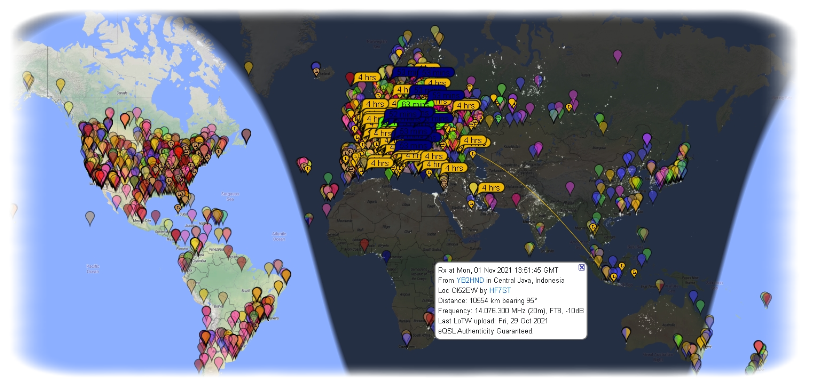
Task: Click the yellow marker on Greenland
Action: coord(249,67)
